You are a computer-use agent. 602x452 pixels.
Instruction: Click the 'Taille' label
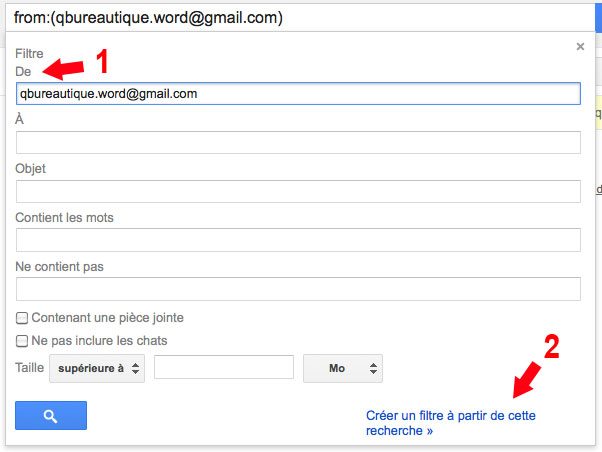pyautogui.click(x=30, y=368)
